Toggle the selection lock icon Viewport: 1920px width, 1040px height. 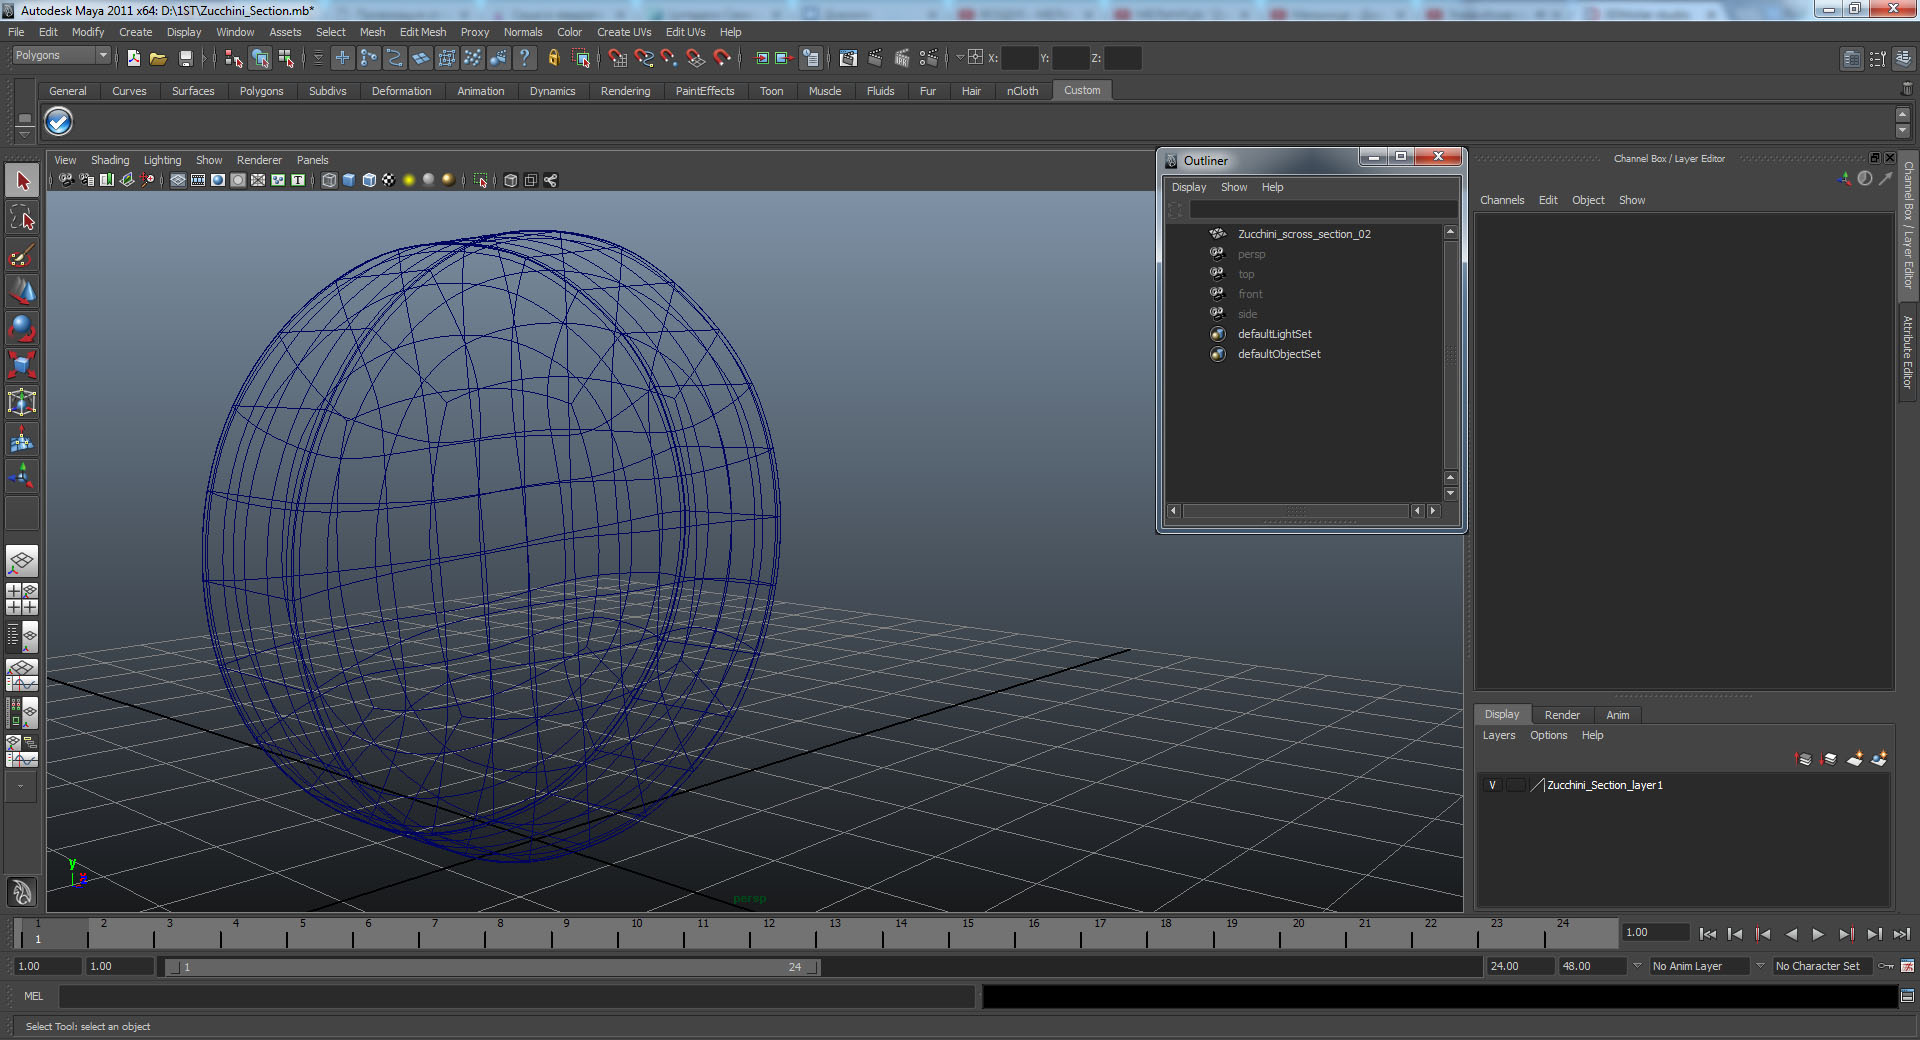coord(553,58)
